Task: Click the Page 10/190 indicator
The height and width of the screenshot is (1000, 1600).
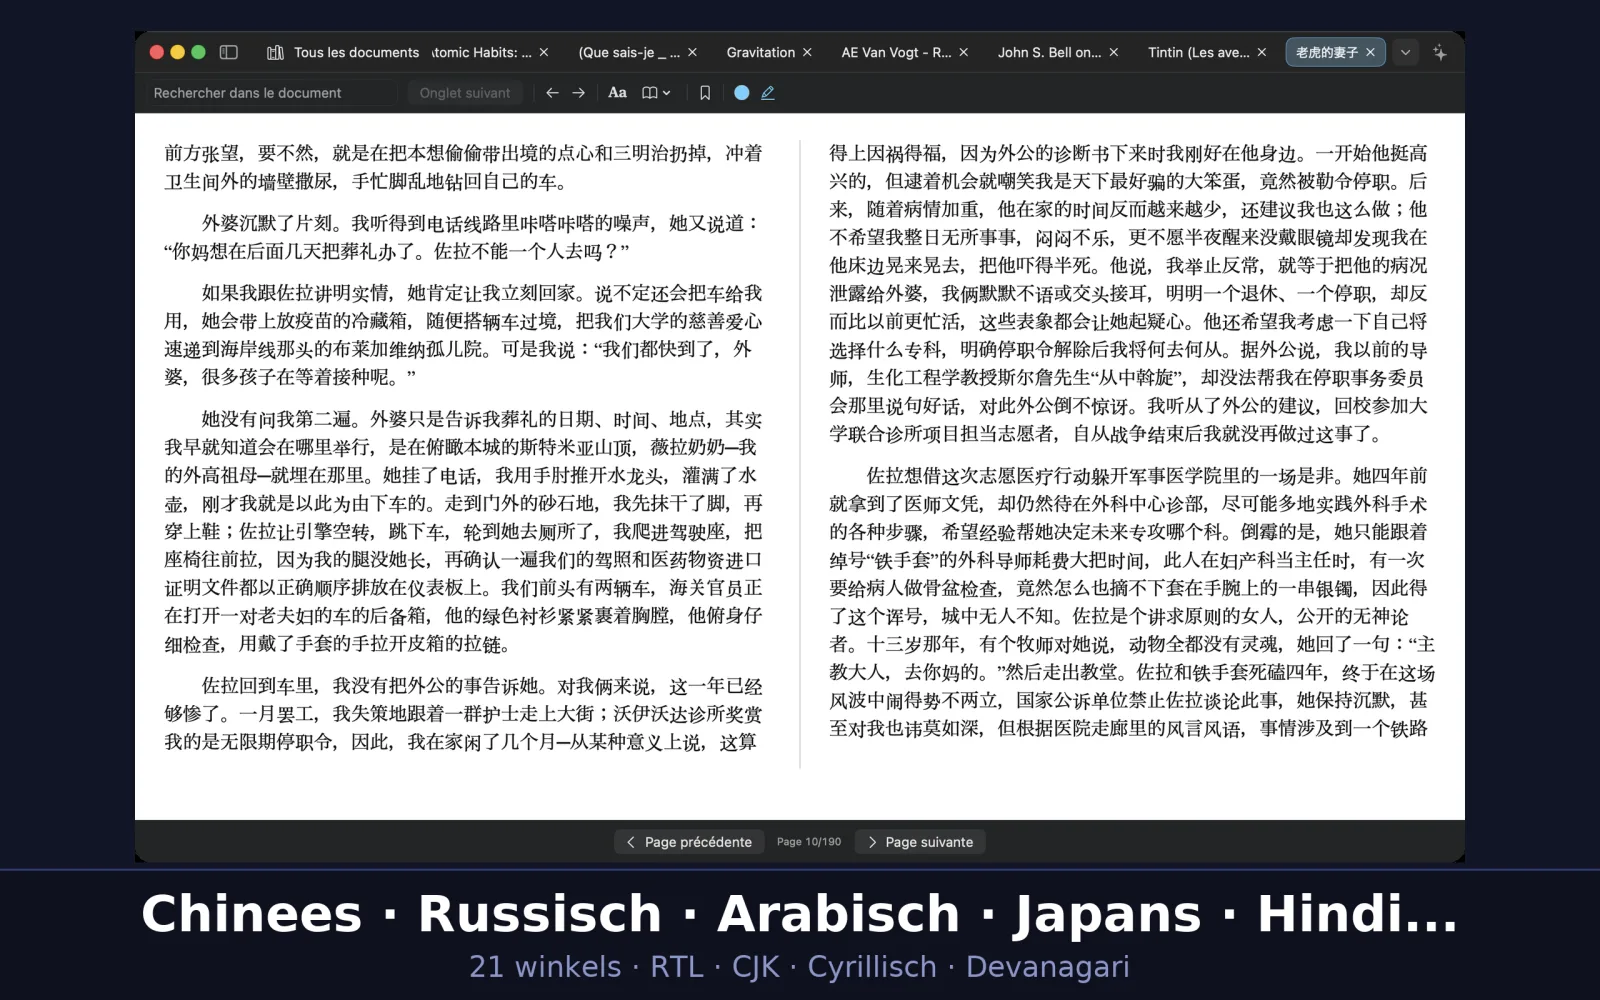Action: point(809,842)
